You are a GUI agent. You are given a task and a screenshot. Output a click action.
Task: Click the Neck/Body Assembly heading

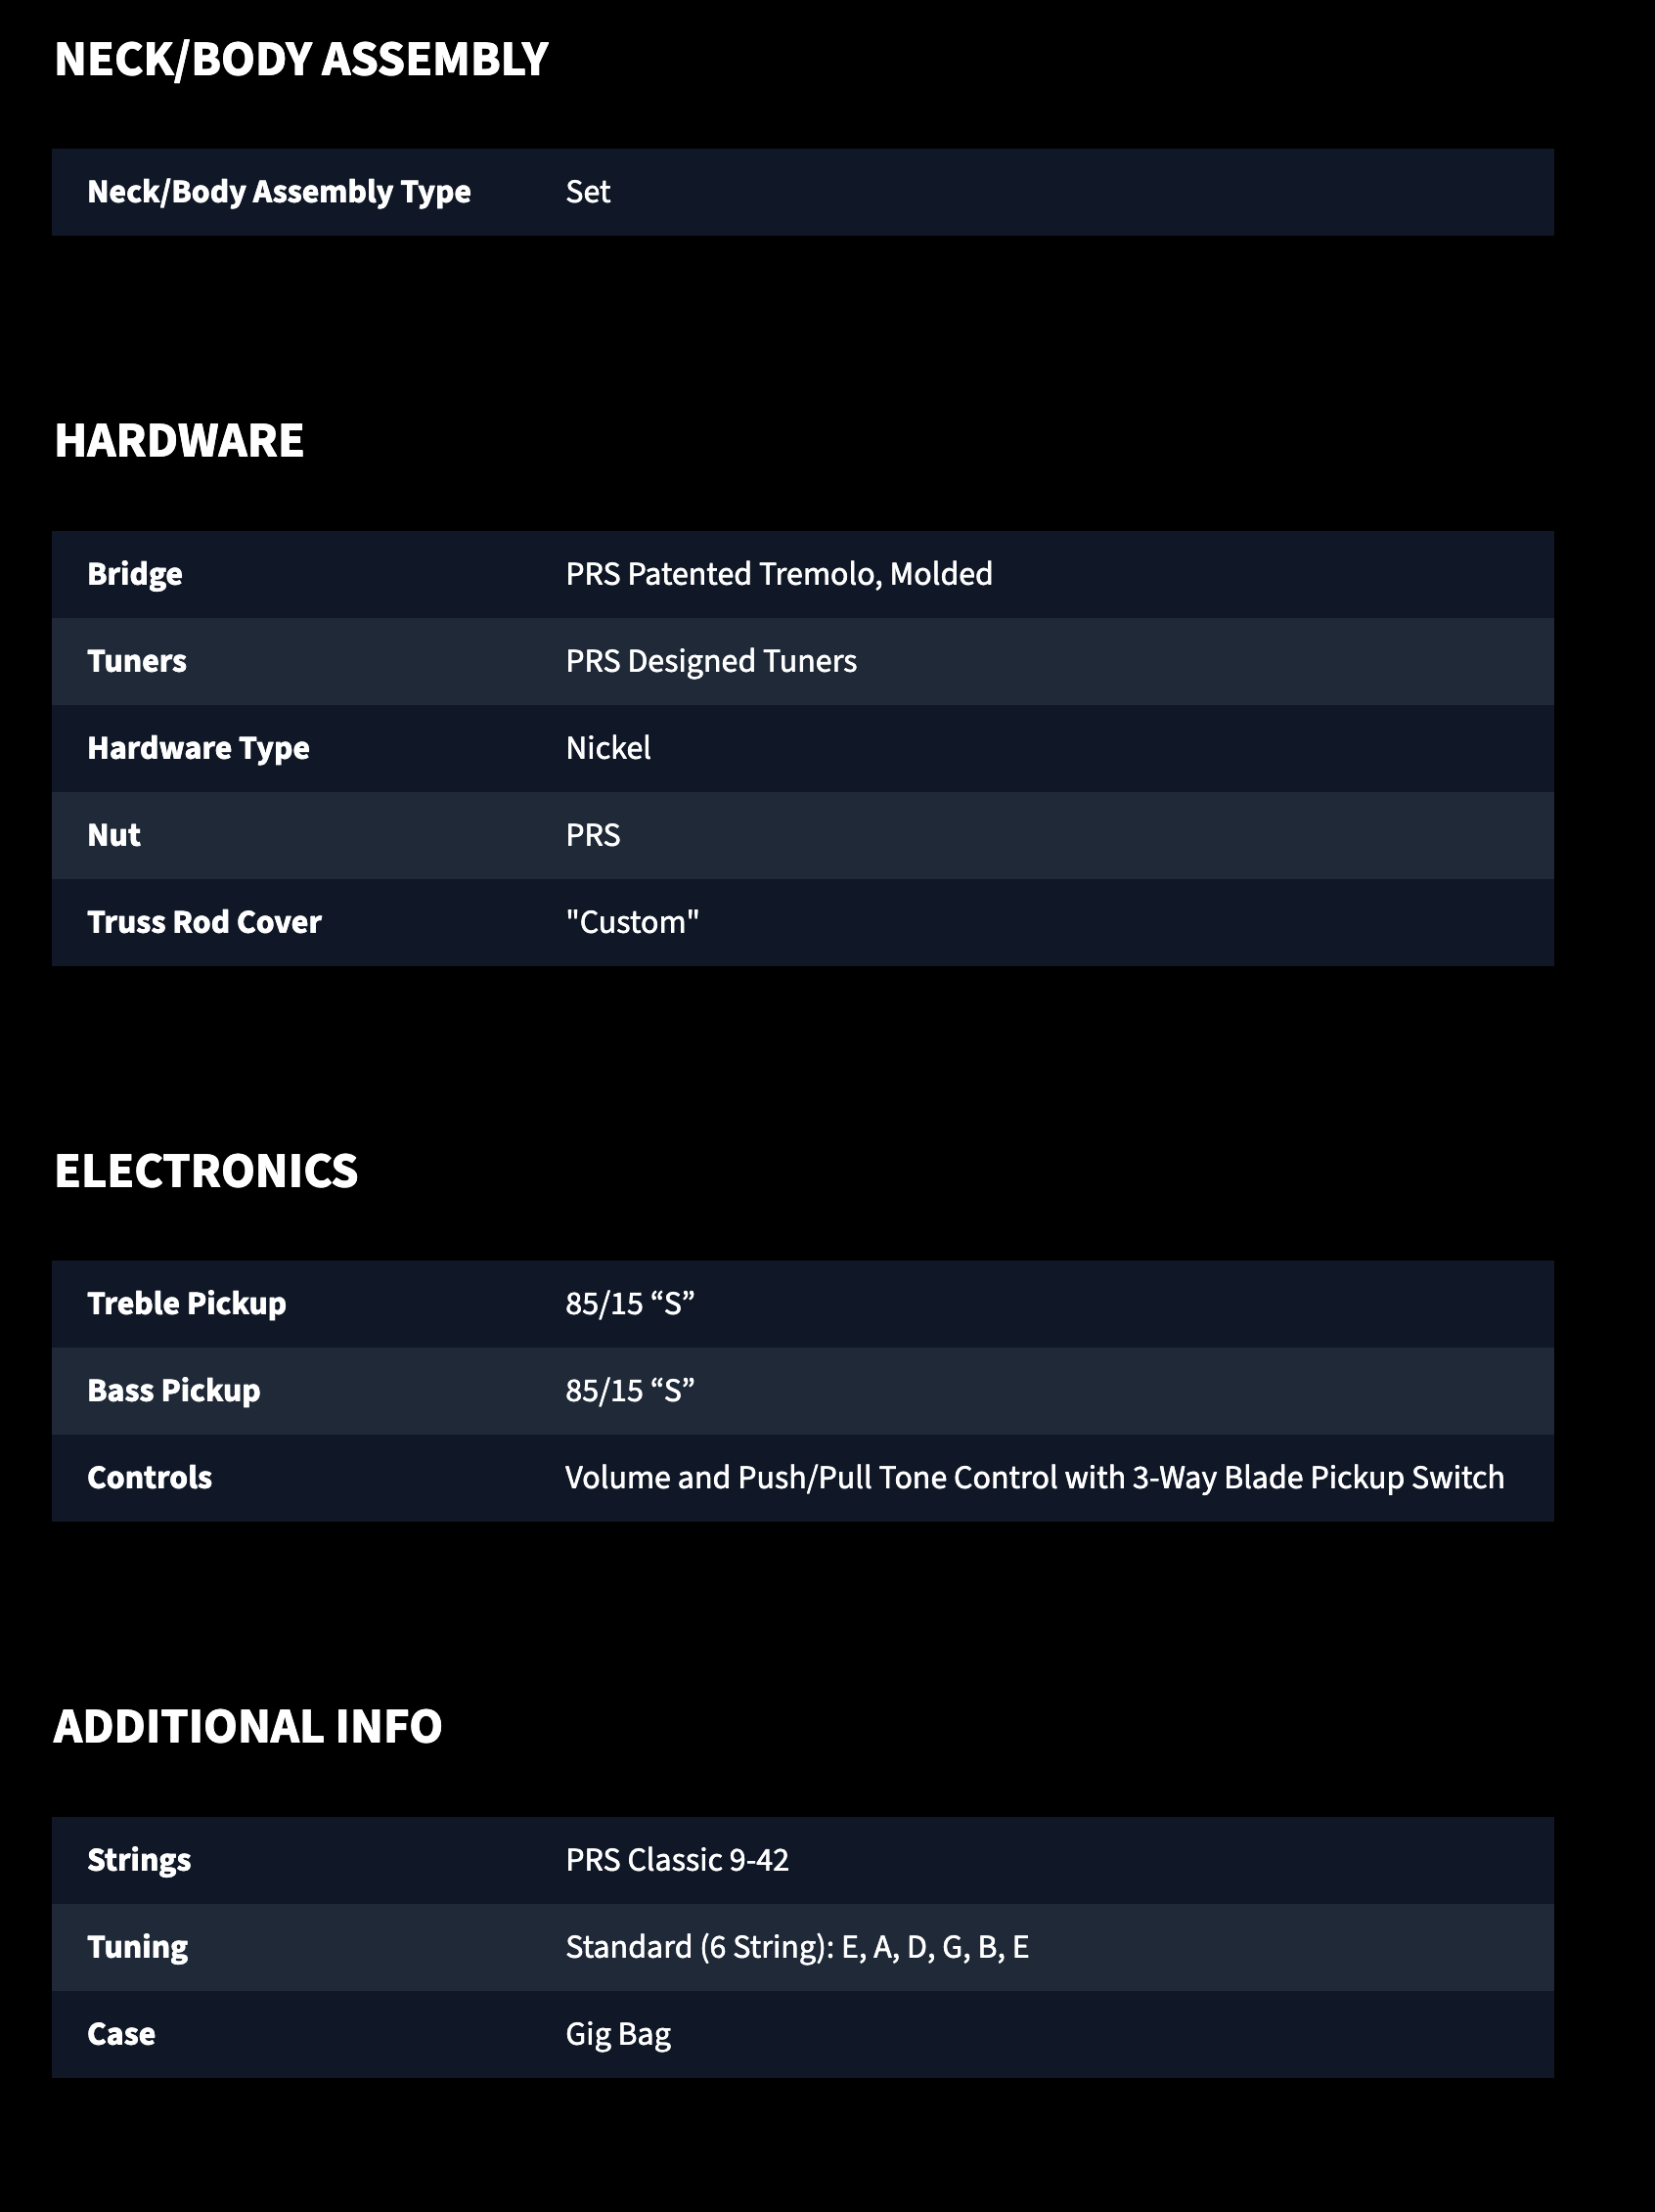coord(301,60)
